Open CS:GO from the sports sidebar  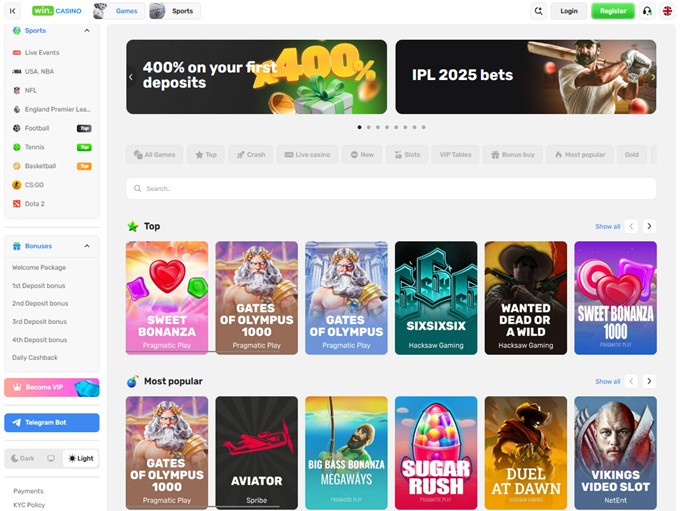point(34,185)
